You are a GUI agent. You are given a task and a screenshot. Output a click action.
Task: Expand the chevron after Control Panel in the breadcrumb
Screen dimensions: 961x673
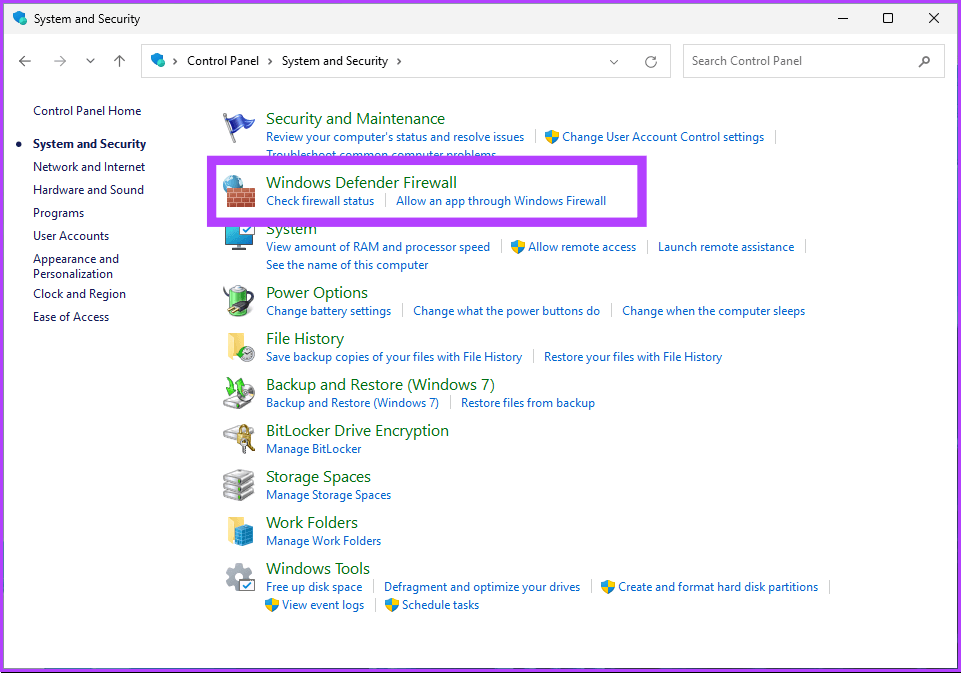click(x=270, y=61)
